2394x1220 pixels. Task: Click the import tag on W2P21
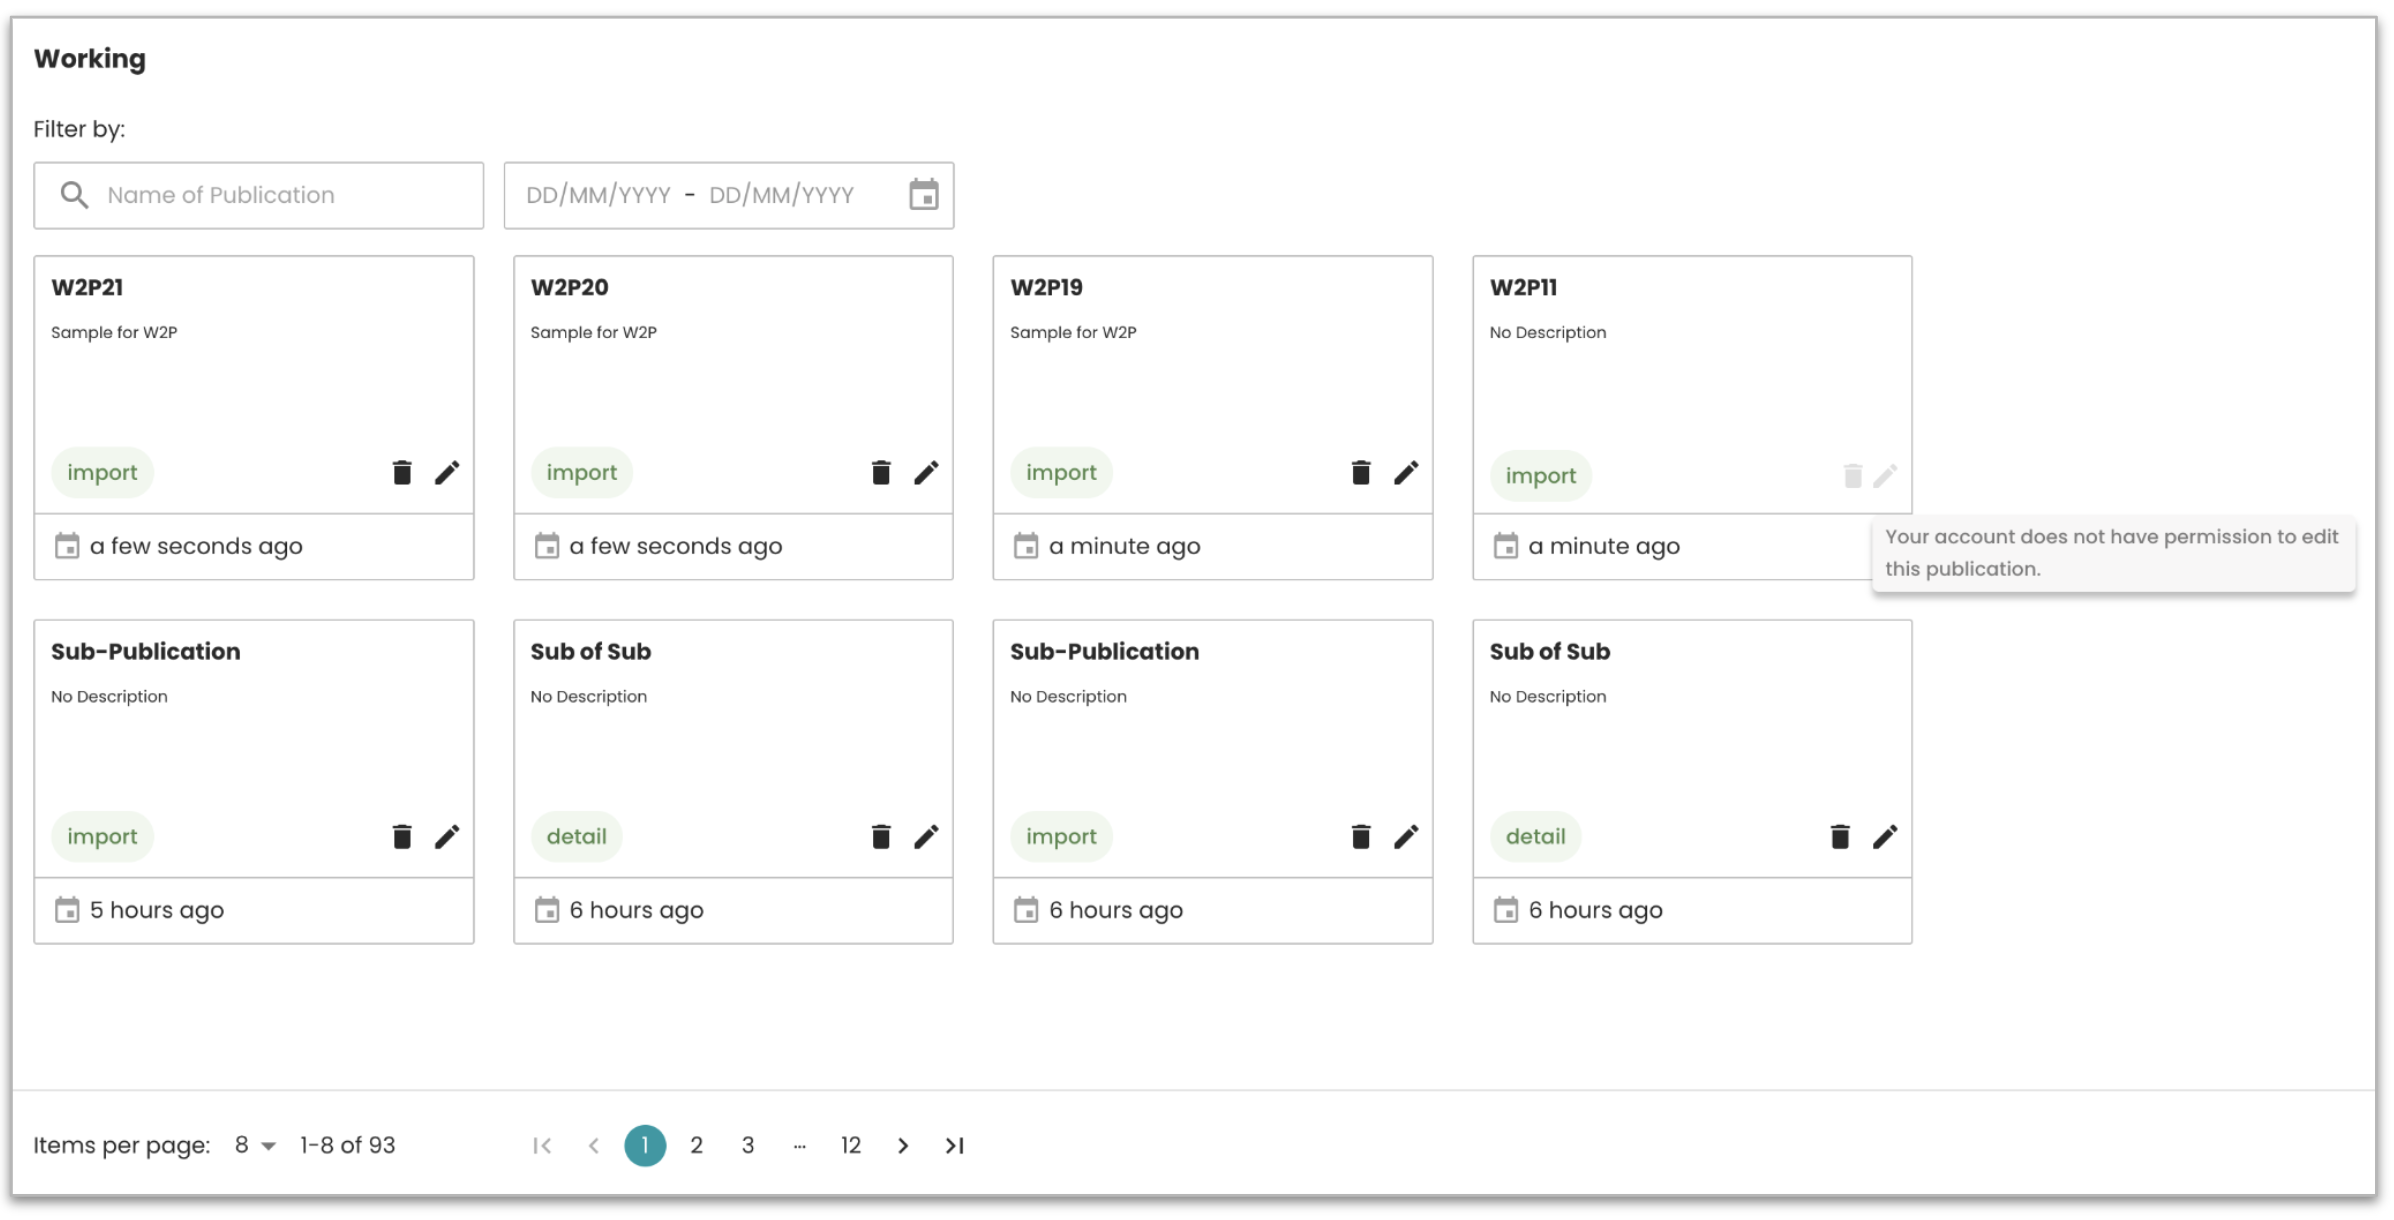102,473
